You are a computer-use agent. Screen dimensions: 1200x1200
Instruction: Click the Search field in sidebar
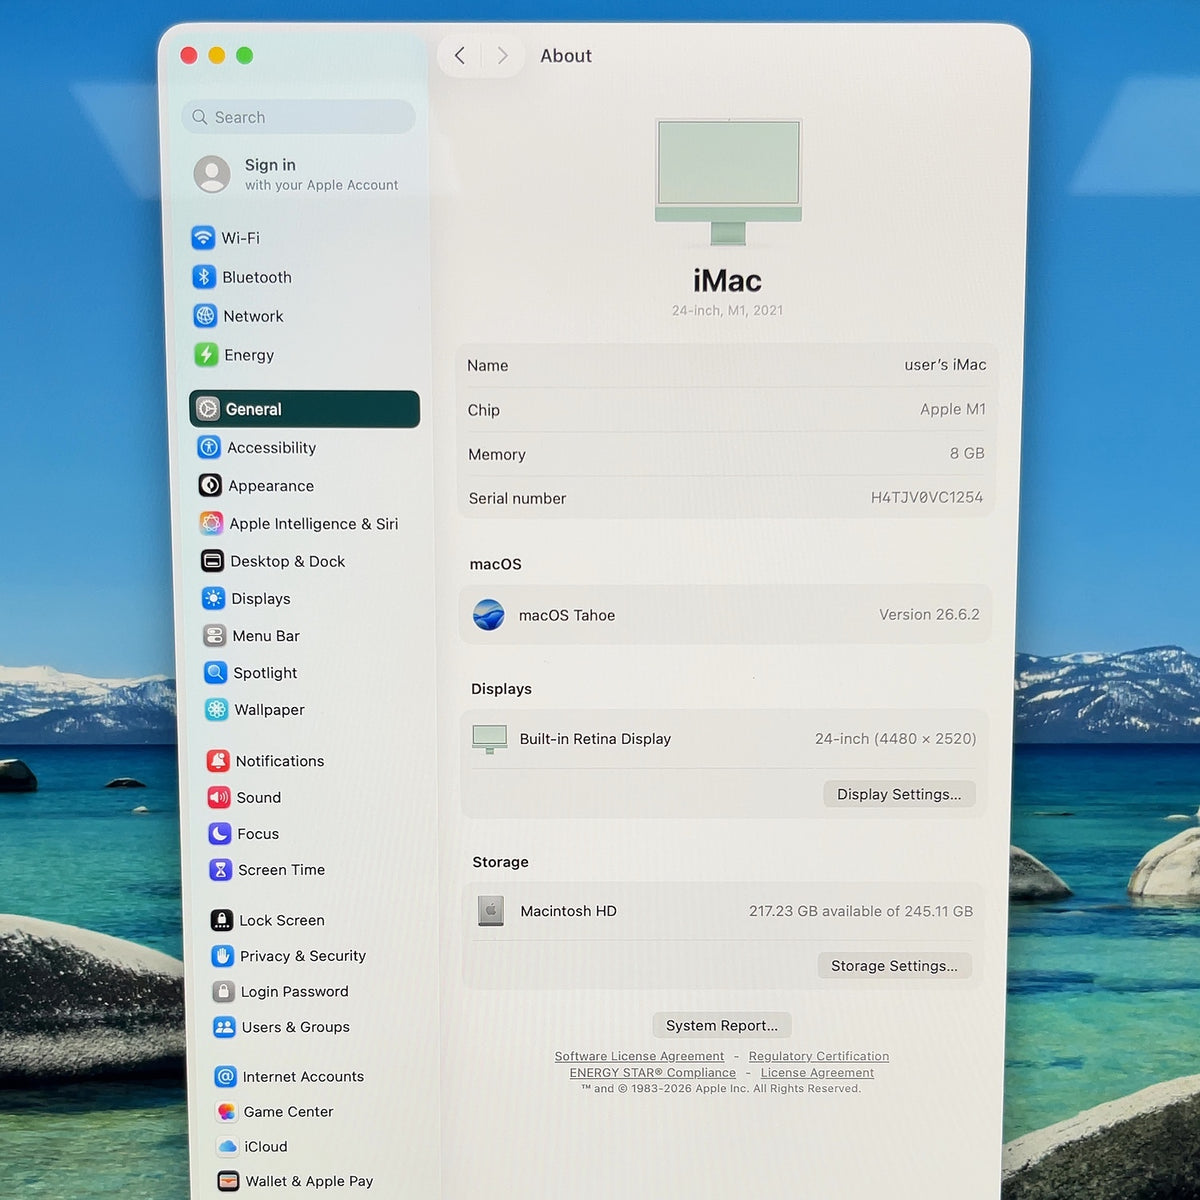tap(299, 117)
